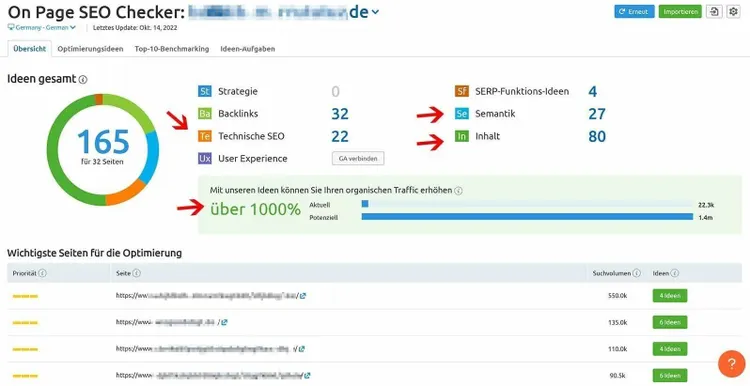Click the Erneut refresh button
This screenshot has width=750, height=386.
(634, 12)
